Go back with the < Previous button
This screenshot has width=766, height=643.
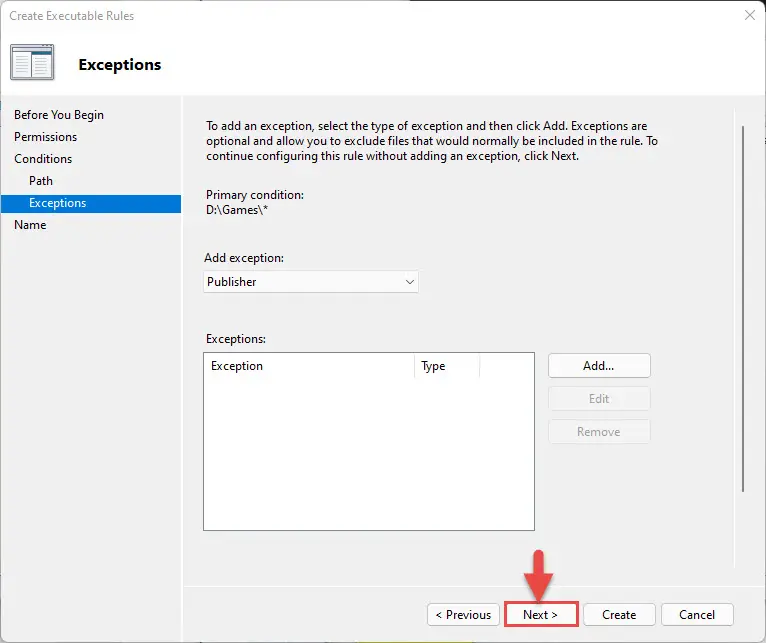[463, 614]
